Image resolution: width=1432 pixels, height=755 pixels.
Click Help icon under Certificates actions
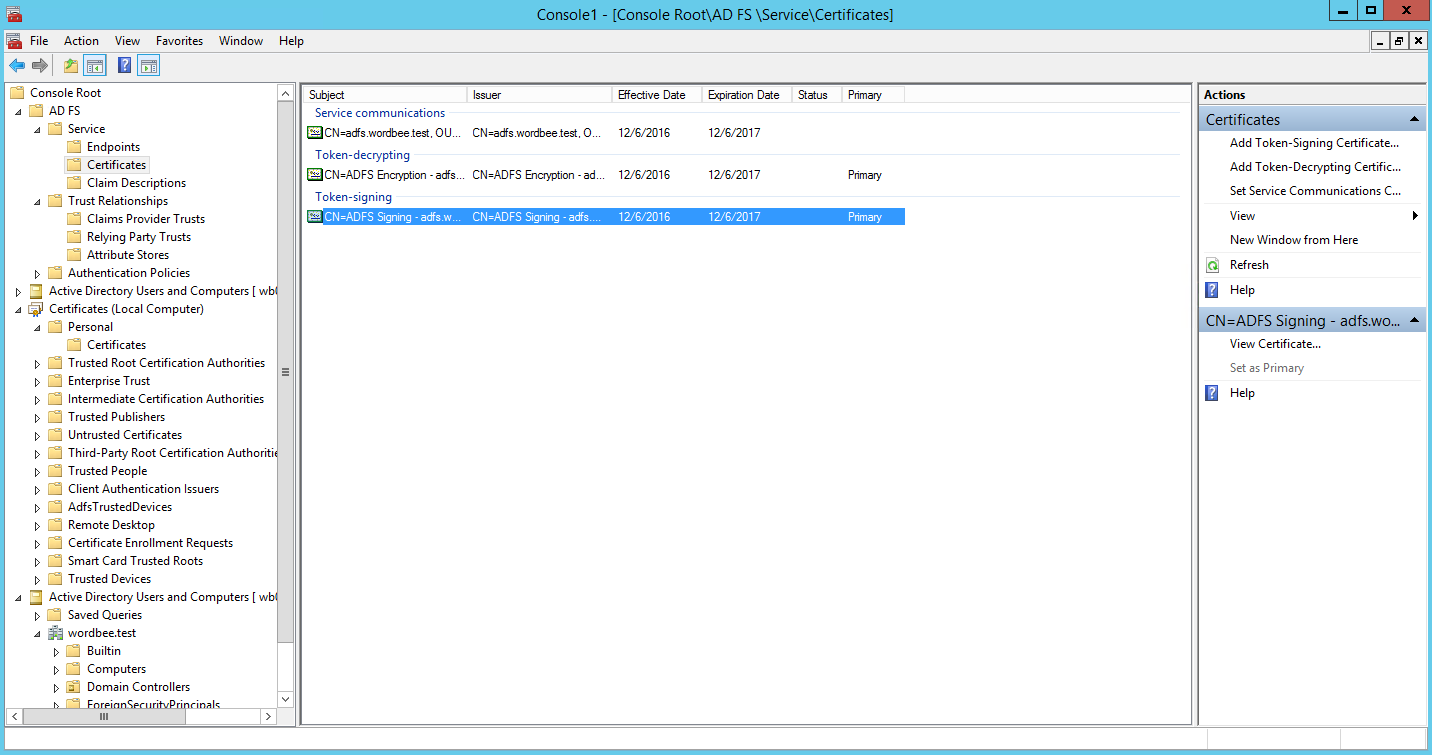[1211, 289]
